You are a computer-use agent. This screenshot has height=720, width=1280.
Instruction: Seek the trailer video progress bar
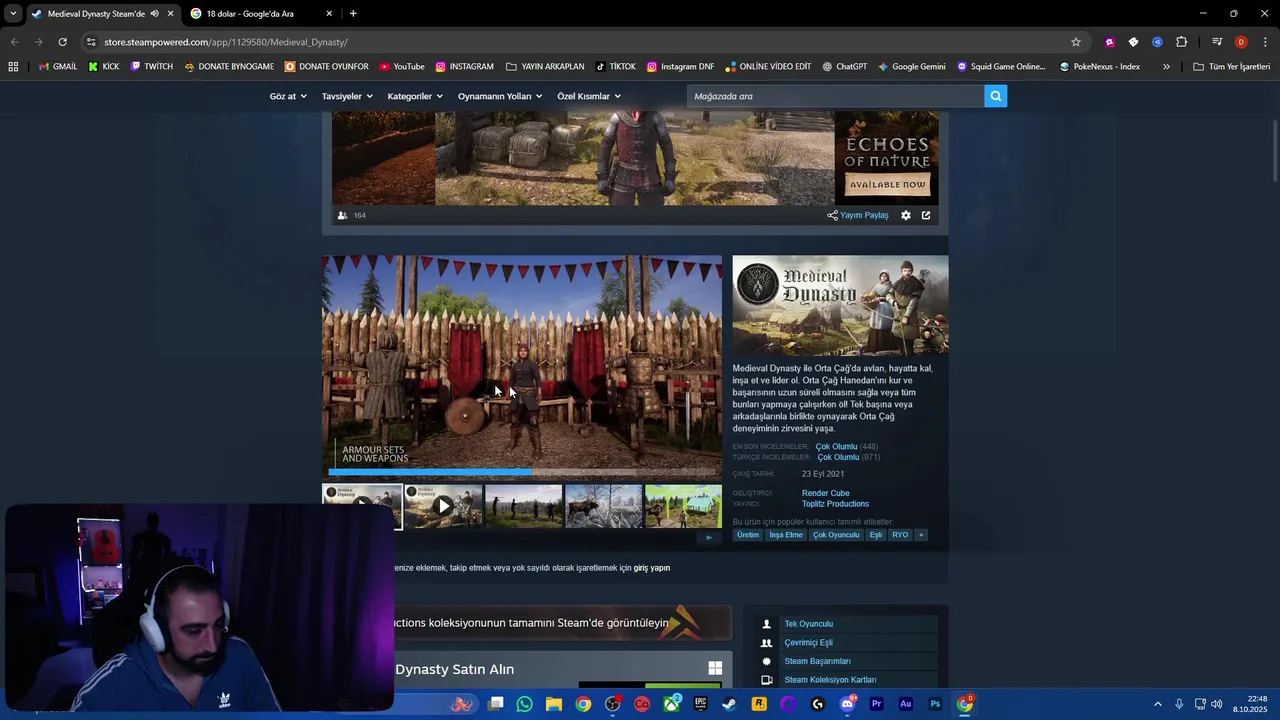click(521, 471)
